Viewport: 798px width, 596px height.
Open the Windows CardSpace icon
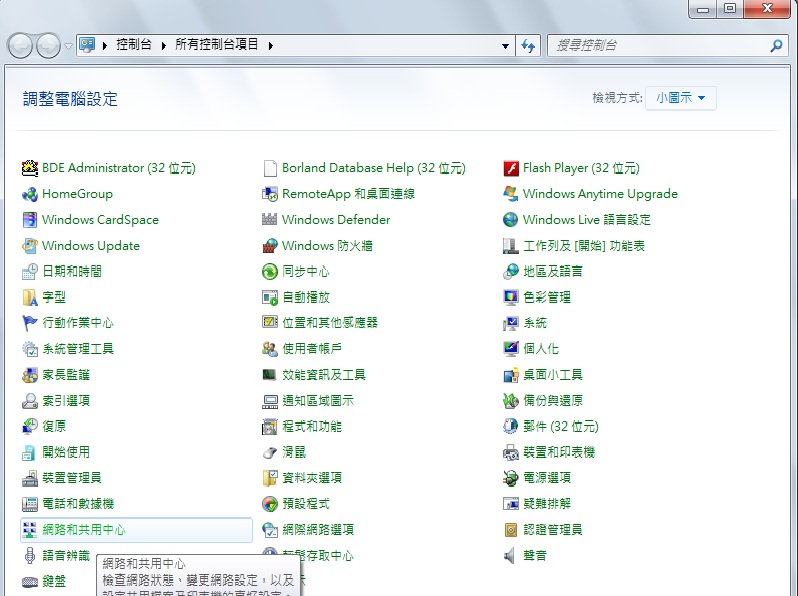[x=30, y=220]
